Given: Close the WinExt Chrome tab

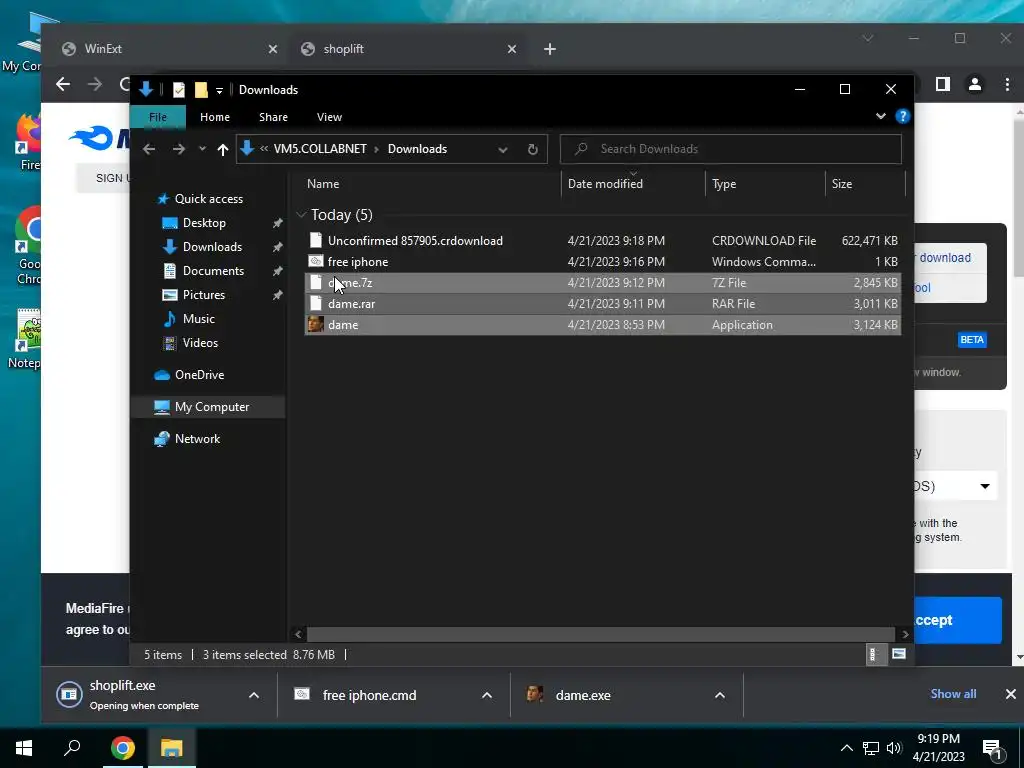Looking at the screenshot, I should [273, 49].
